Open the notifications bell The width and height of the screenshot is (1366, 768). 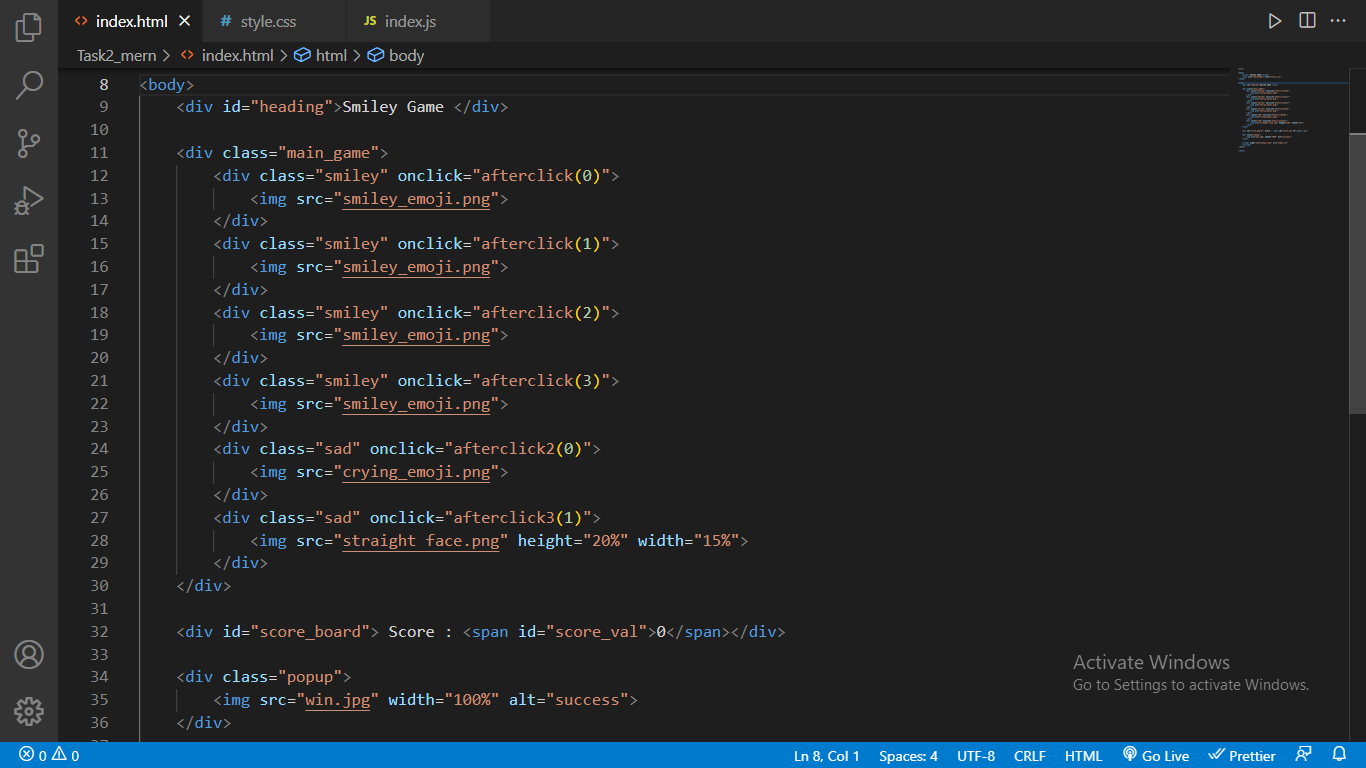1339,755
